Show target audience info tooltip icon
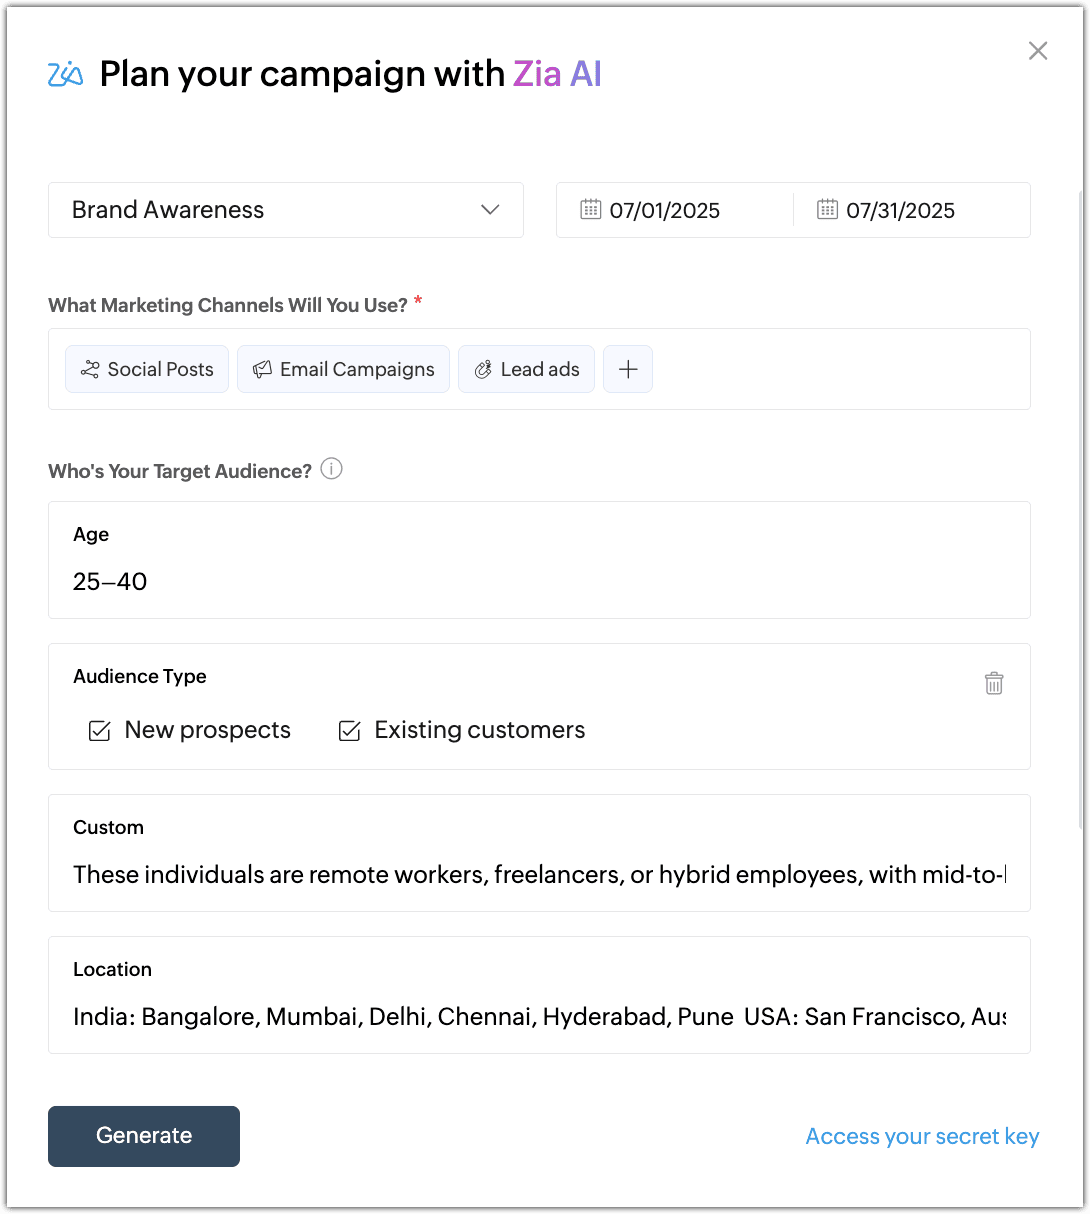The width and height of the screenshot is (1090, 1214). point(331,469)
